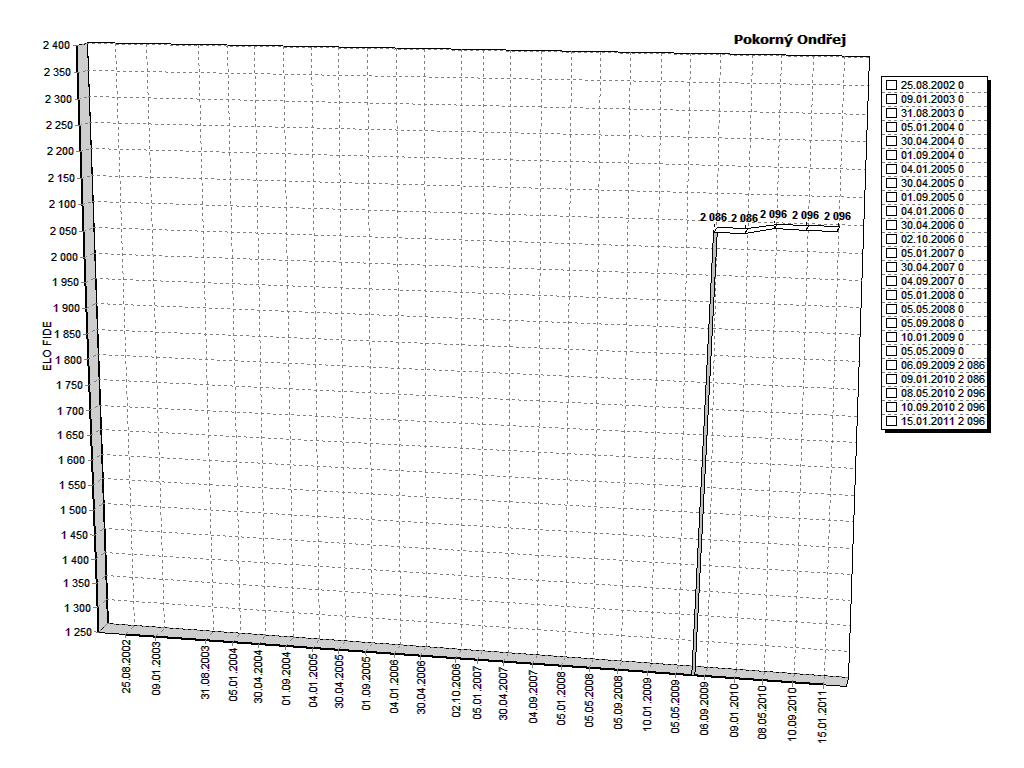Screen dimensions: 1024x768
Task: Click the 15.01.2011 x-axis date label
Action: click(823, 716)
